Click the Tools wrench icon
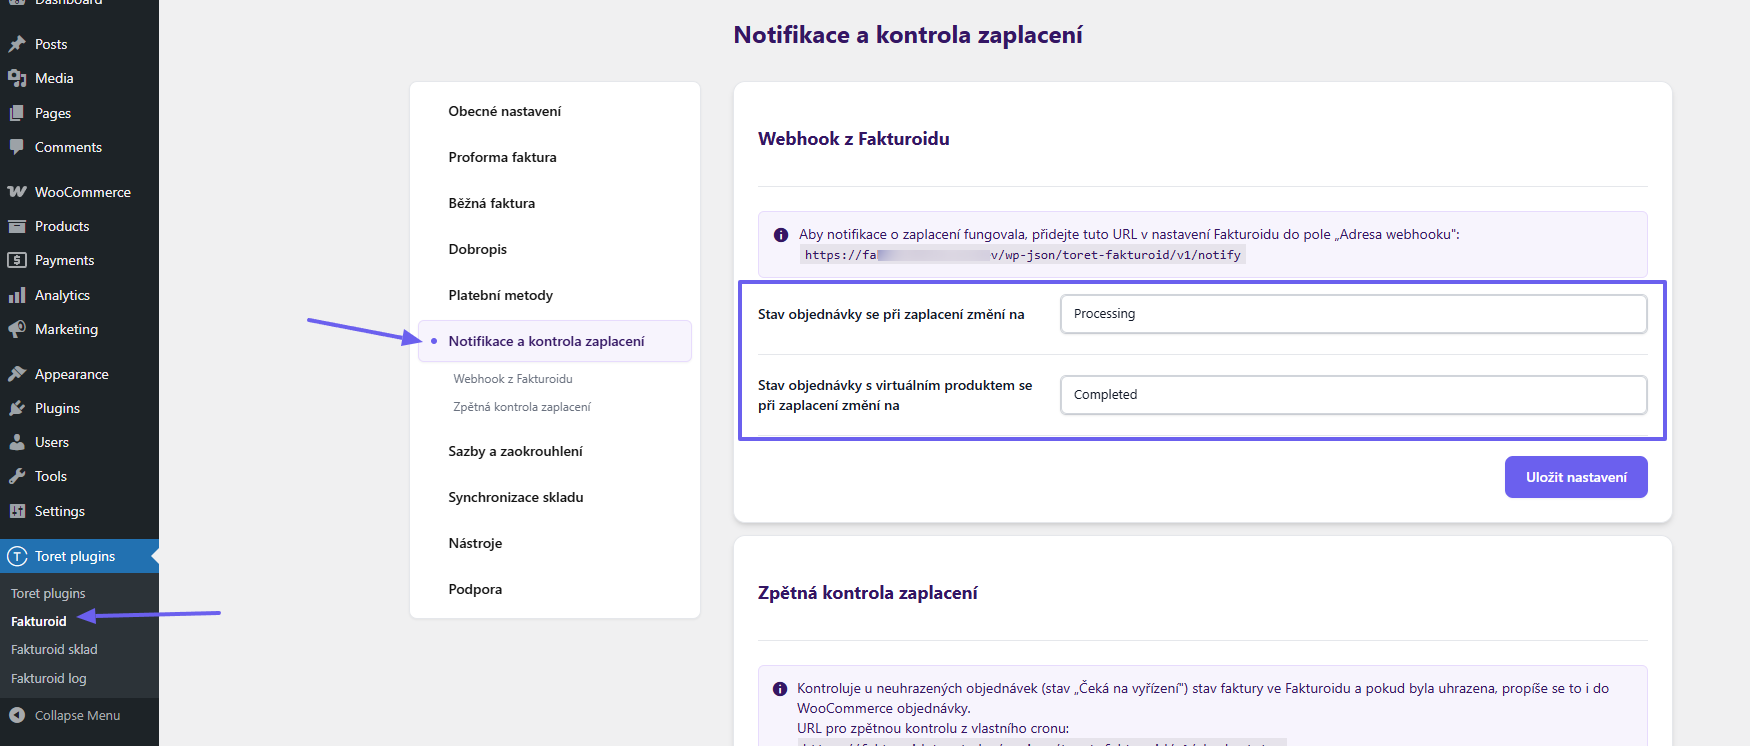The image size is (1750, 746). (x=17, y=476)
